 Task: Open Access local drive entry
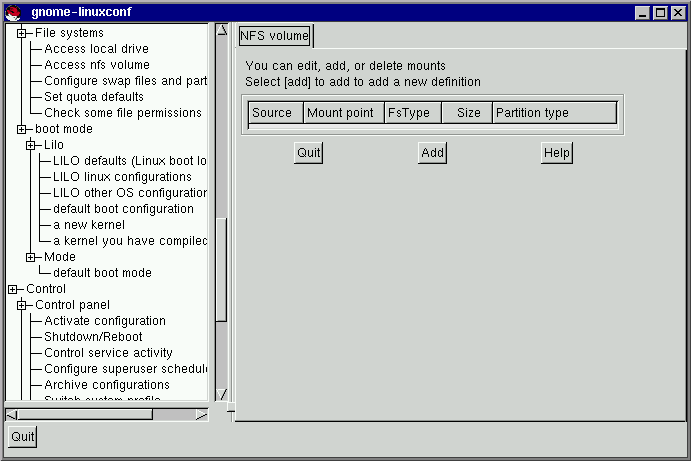[96, 49]
